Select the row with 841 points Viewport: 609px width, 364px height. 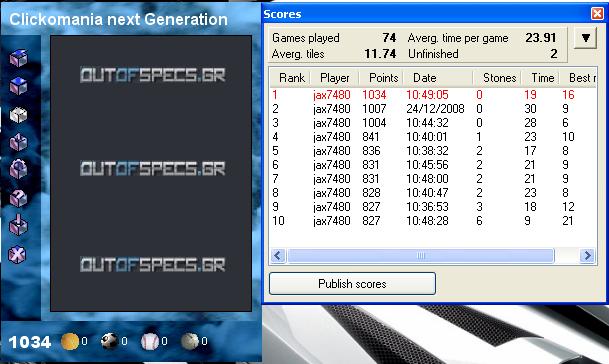pos(433,137)
